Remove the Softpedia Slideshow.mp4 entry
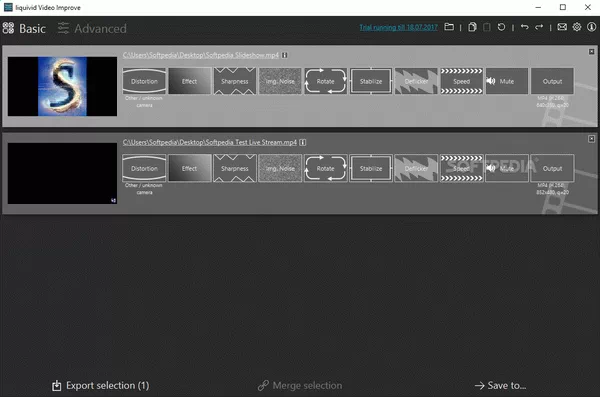The image size is (600, 397). [592, 51]
